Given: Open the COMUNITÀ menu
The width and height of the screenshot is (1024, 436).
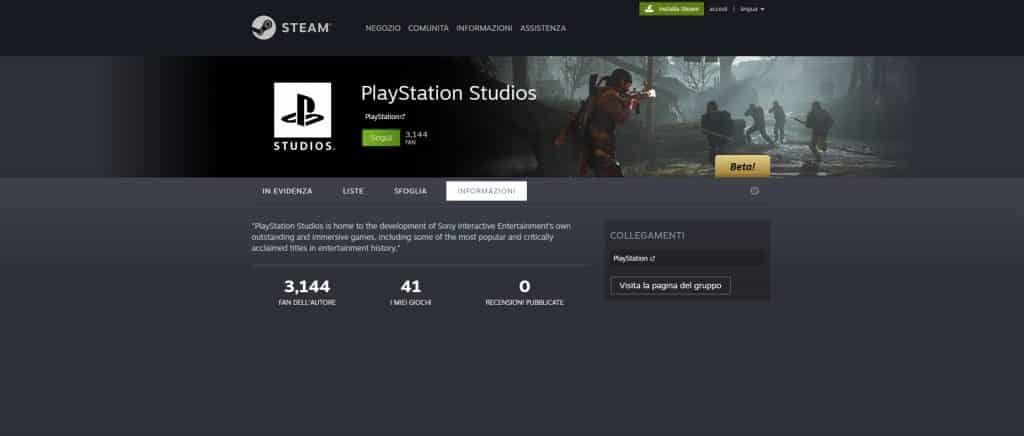Looking at the screenshot, I should 428,28.
